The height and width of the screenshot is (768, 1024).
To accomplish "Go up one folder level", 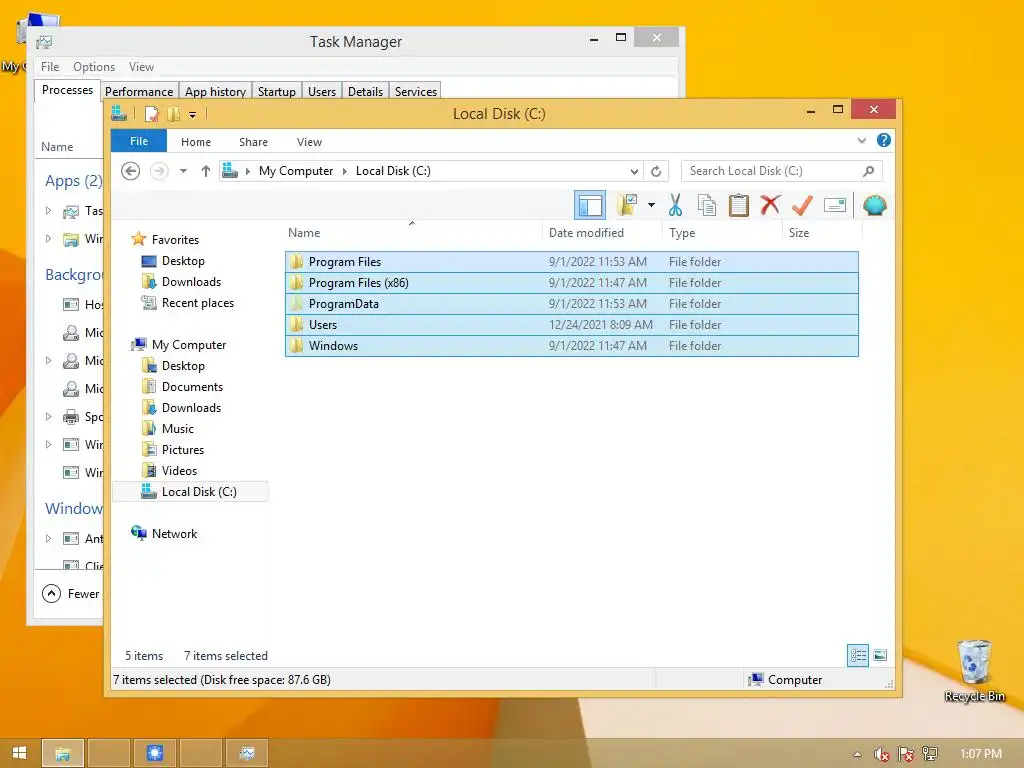I will (206, 171).
